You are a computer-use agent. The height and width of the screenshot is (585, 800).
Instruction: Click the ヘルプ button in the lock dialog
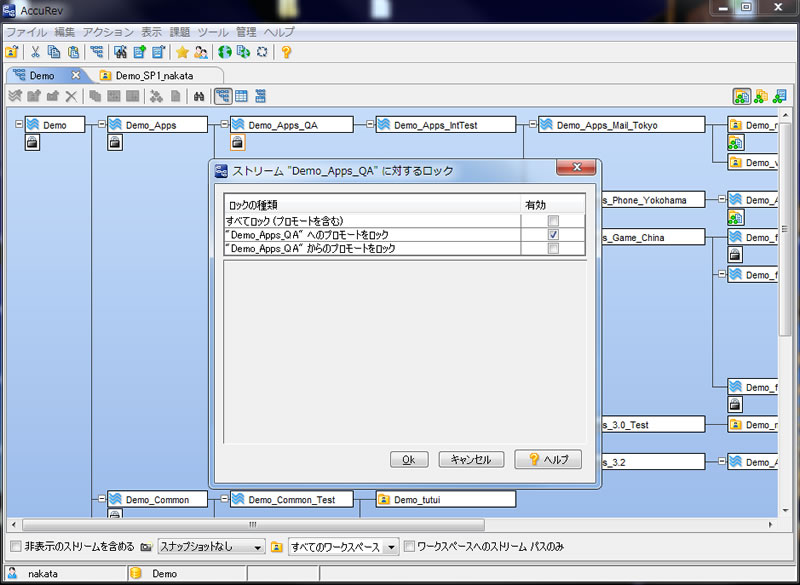(548, 459)
